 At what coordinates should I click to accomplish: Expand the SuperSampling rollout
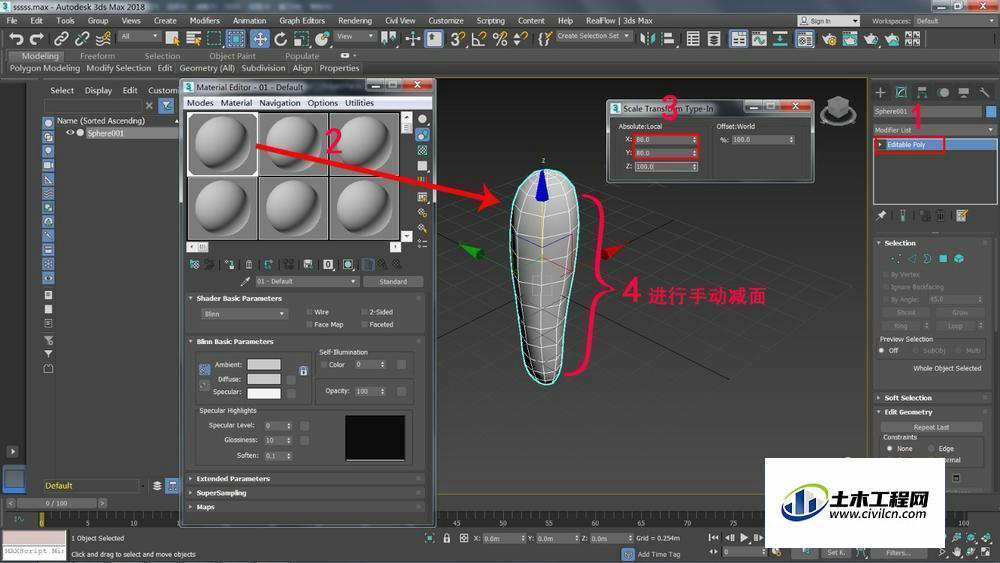tap(221, 493)
